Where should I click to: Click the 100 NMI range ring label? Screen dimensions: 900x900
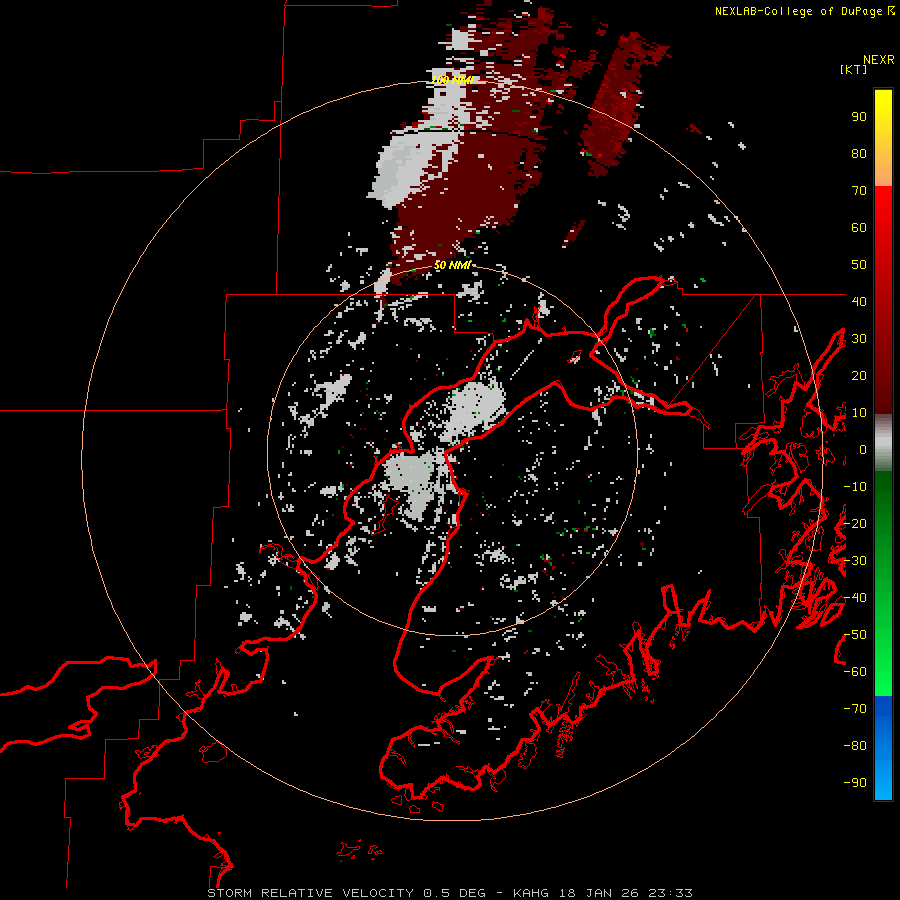click(x=452, y=80)
